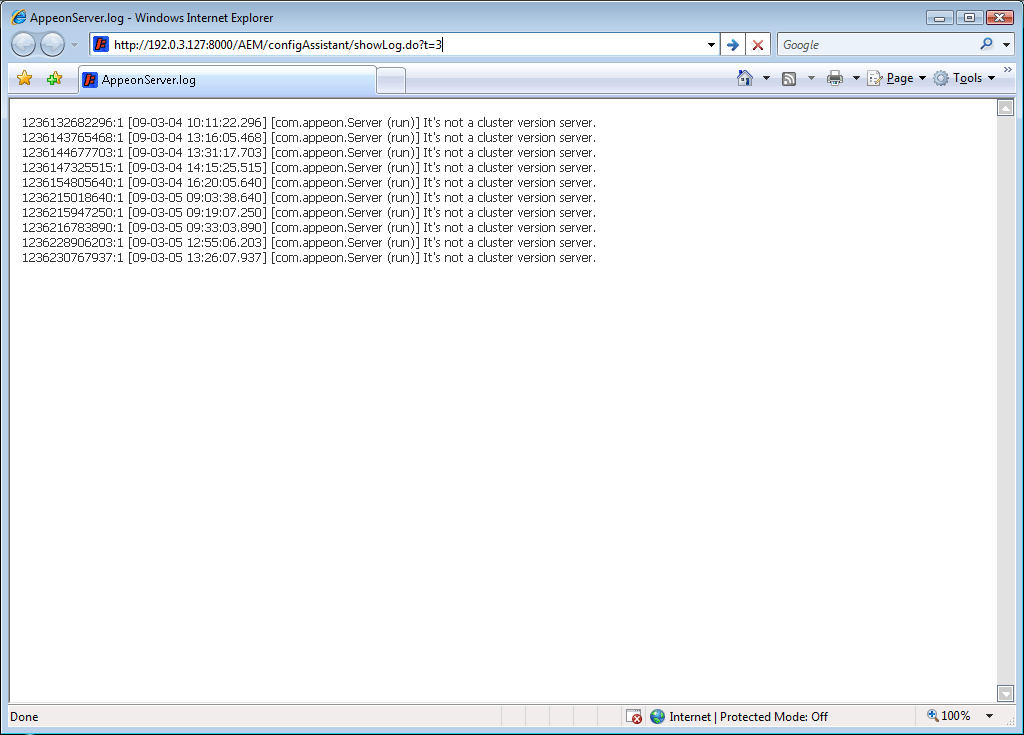Expand the Home button dropdown arrow
The height and width of the screenshot is (735, 1024).
(766, 77)
